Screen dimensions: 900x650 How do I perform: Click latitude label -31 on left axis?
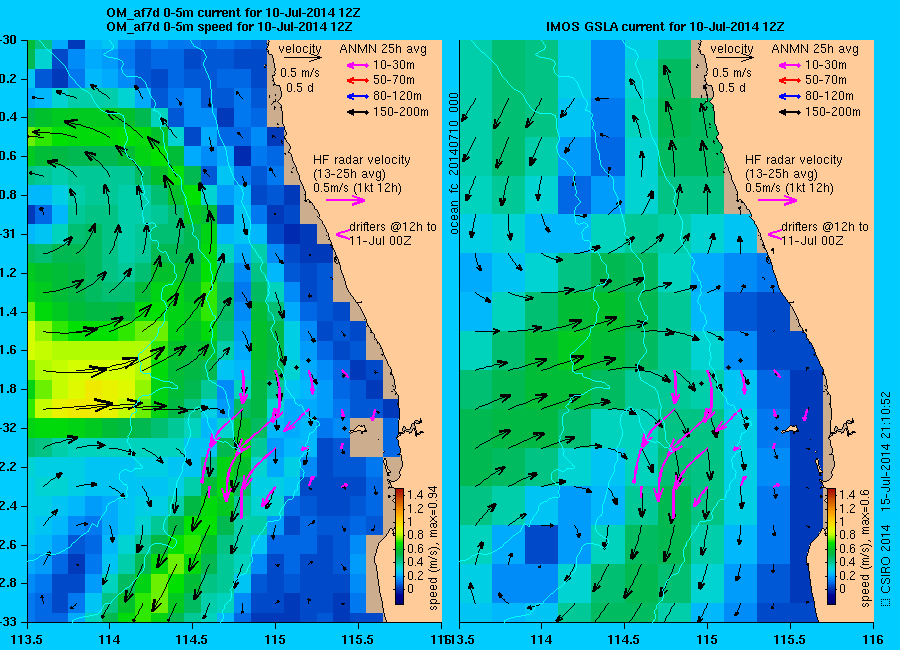click(8, 234)
